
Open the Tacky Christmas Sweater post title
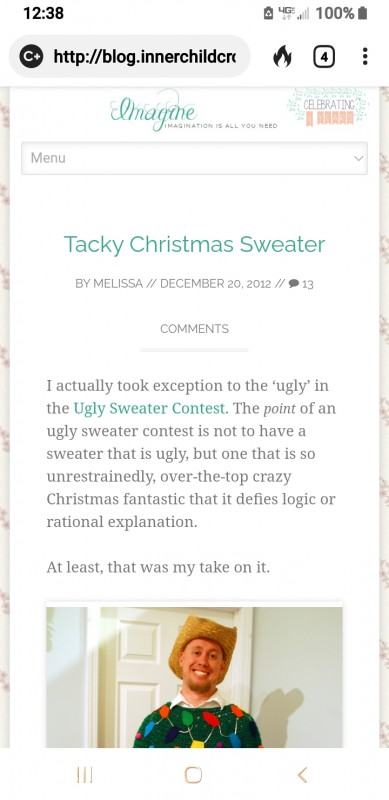(x=194, y=244)
